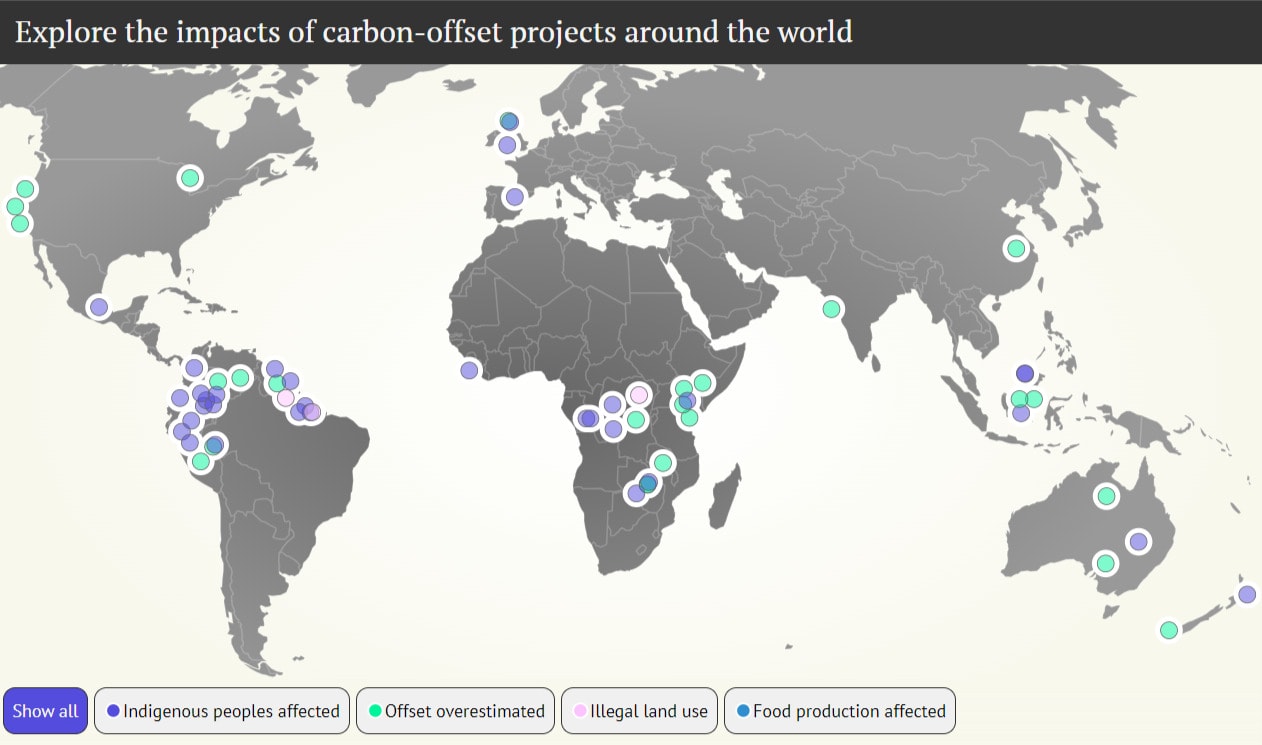Select the purple marker in eastern Australia

click(x=1137, y=541)
